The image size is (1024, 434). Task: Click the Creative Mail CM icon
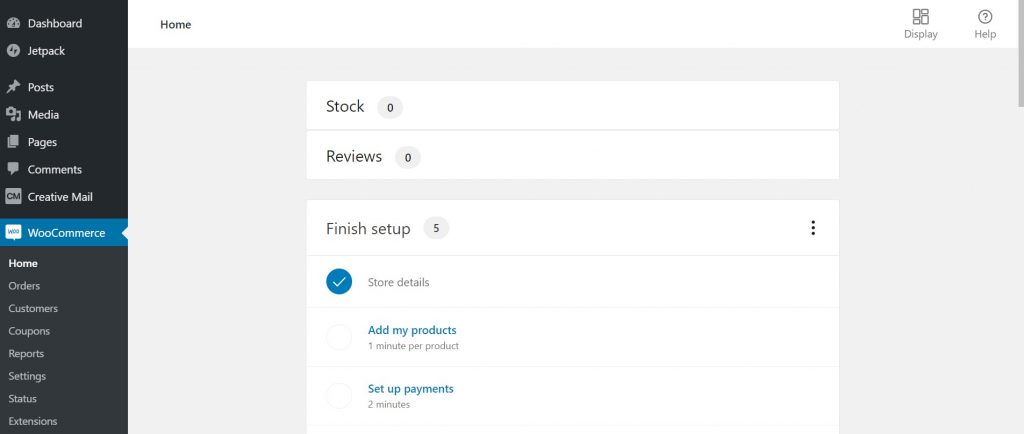tap(14, 197)
